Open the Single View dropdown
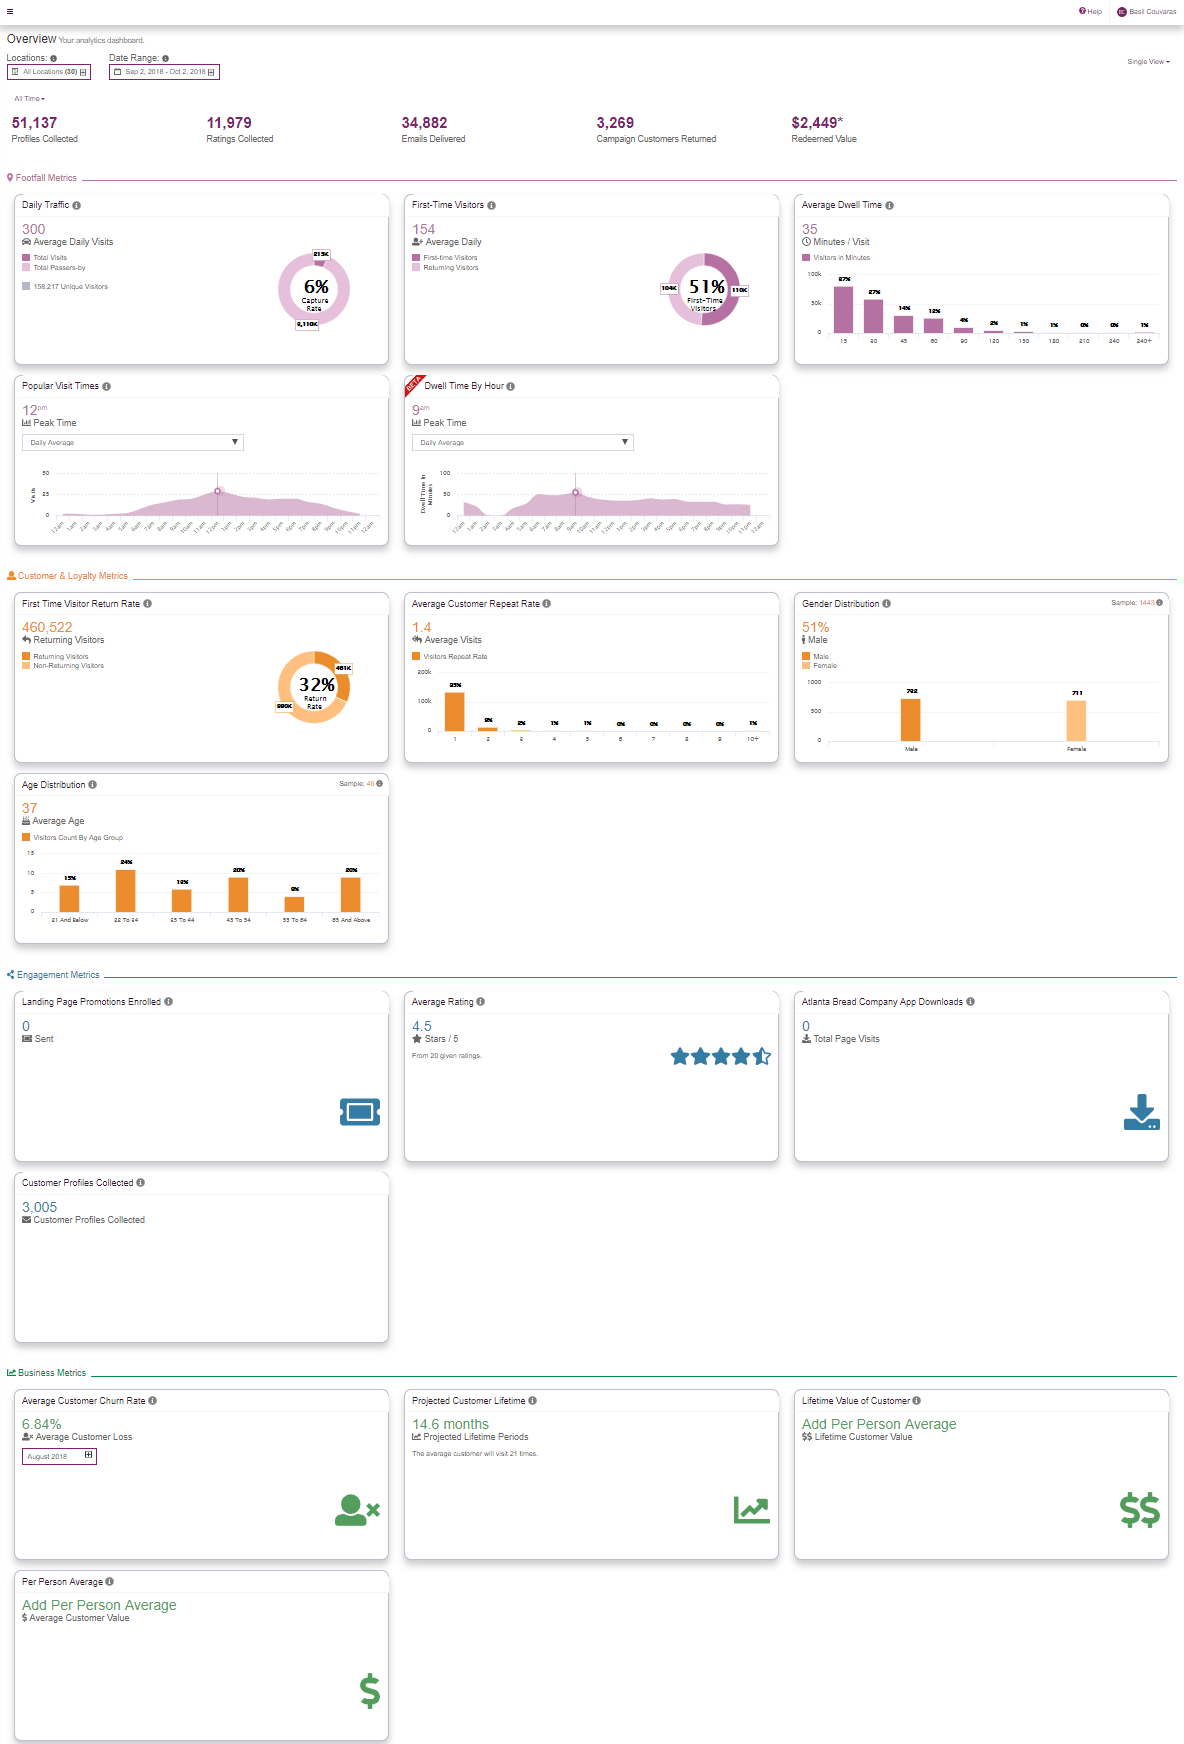 point(1148,62)
